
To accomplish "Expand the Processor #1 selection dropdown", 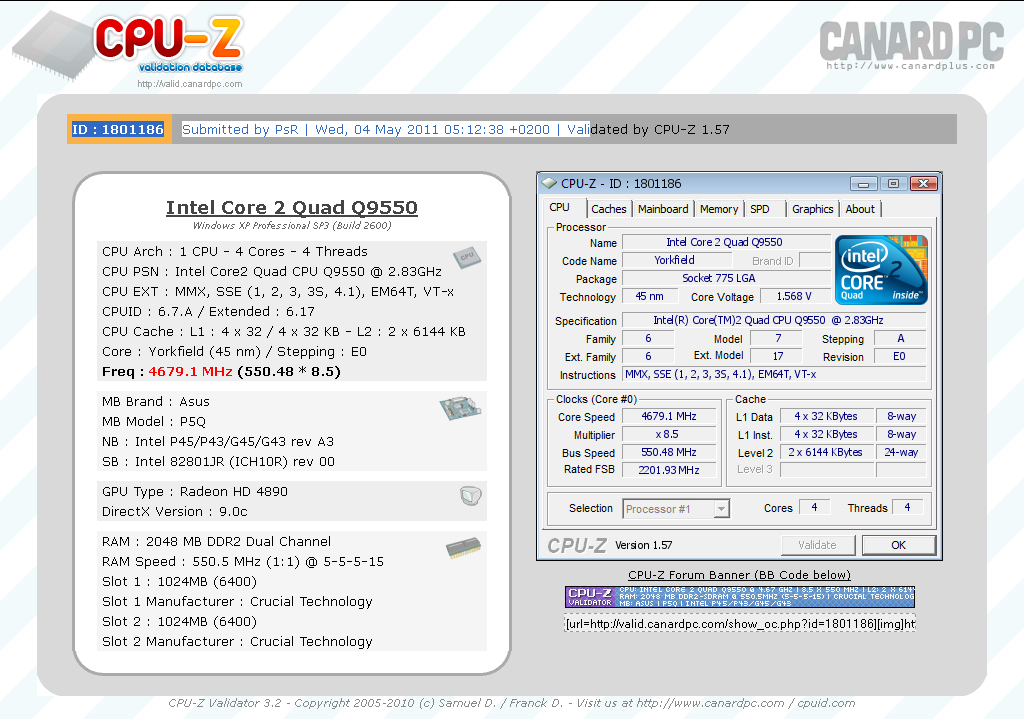I will 721,509.
